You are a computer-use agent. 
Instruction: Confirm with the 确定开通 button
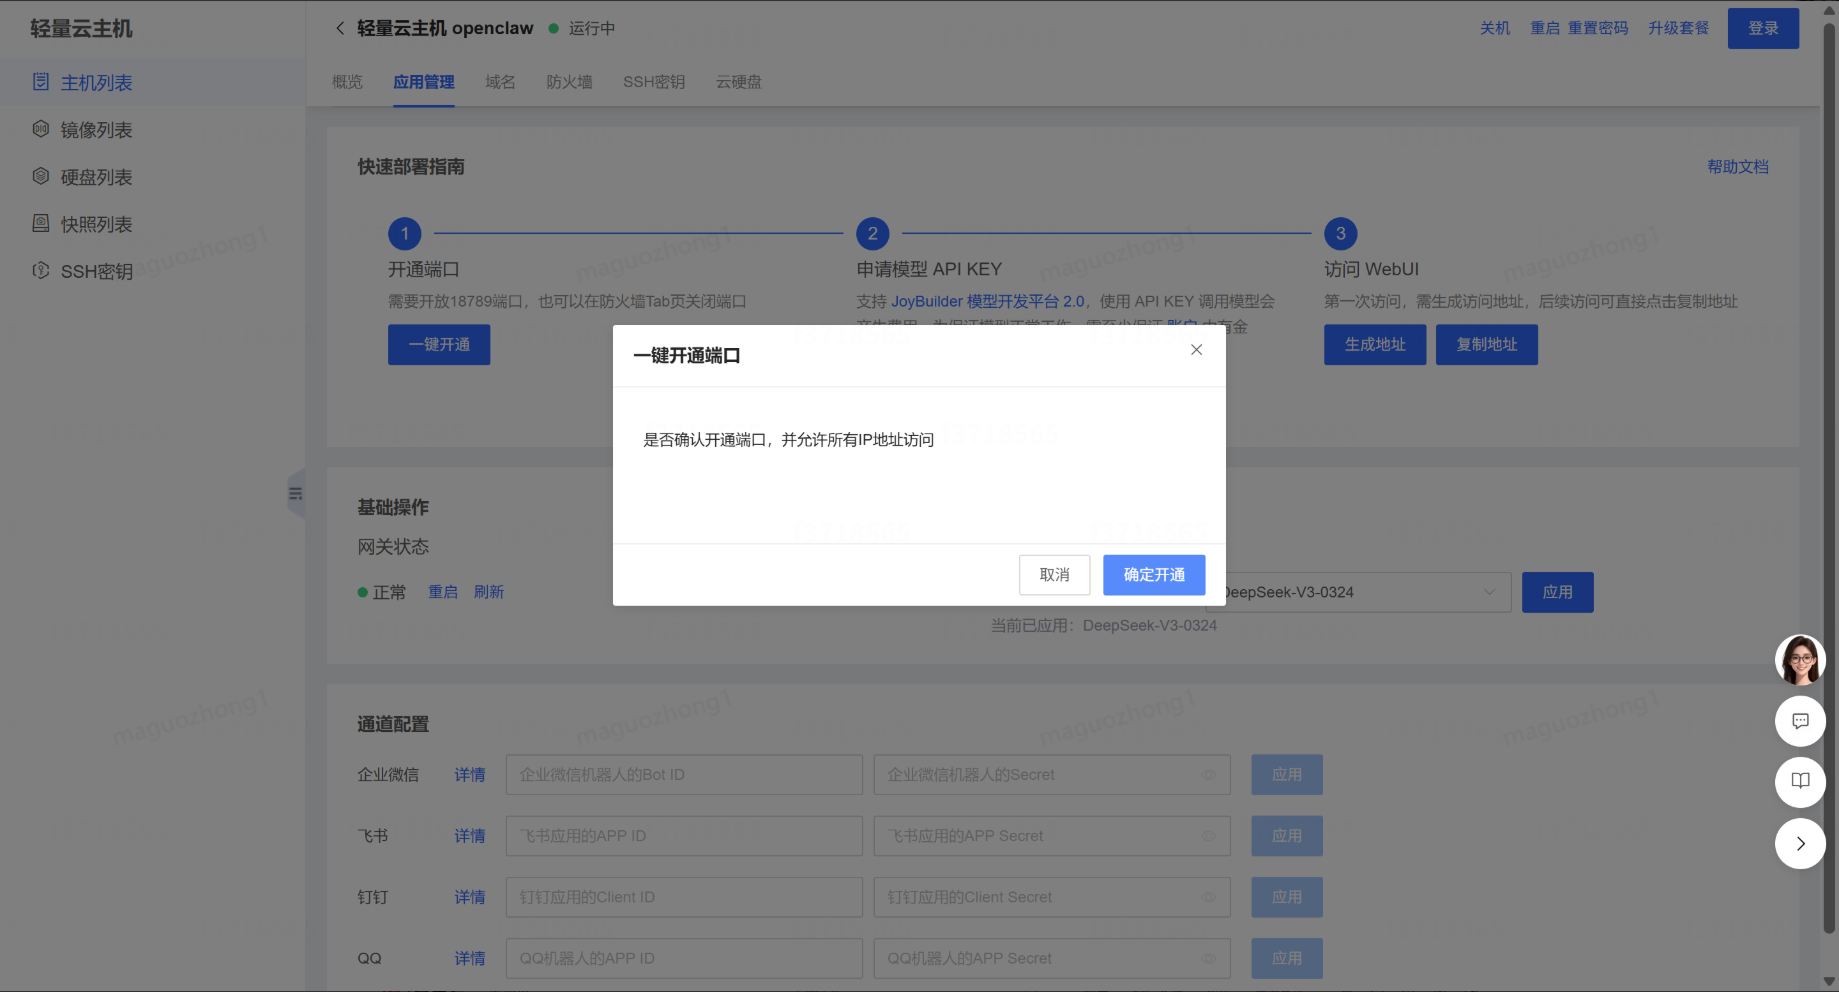click(1153, 575)
